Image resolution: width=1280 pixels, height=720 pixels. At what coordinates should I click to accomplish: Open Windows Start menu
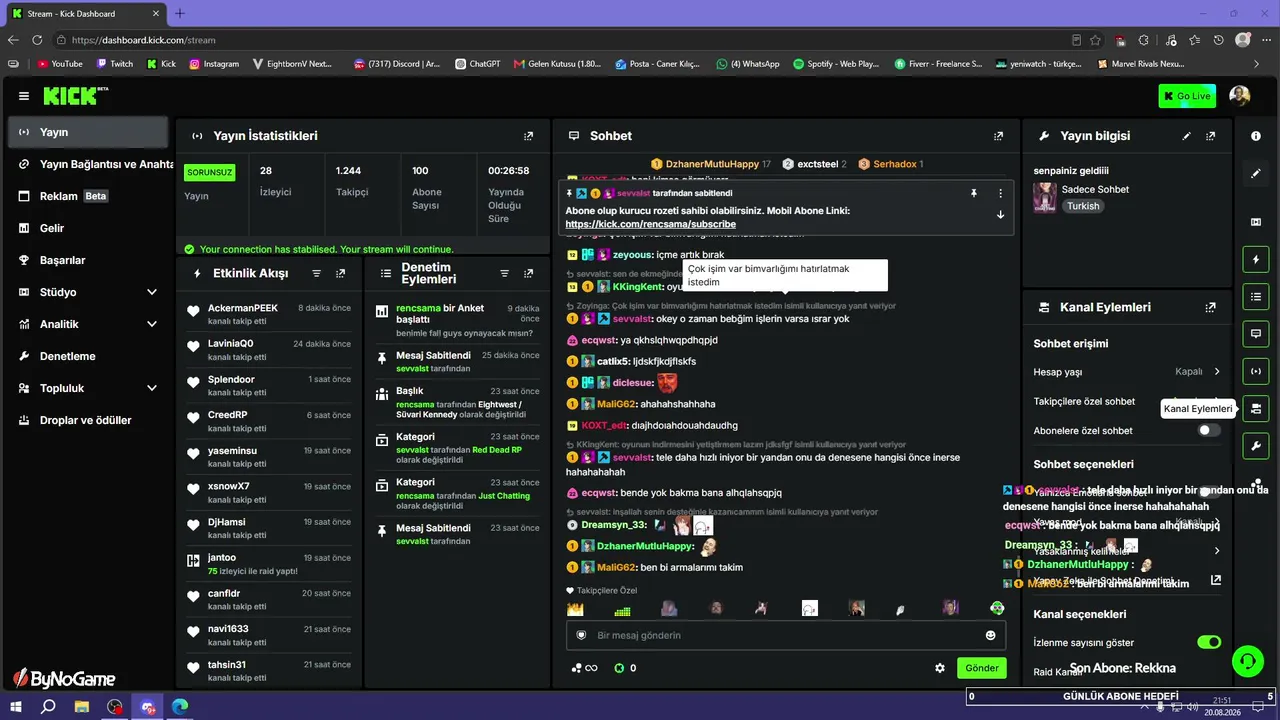click(x=17, y=707)
